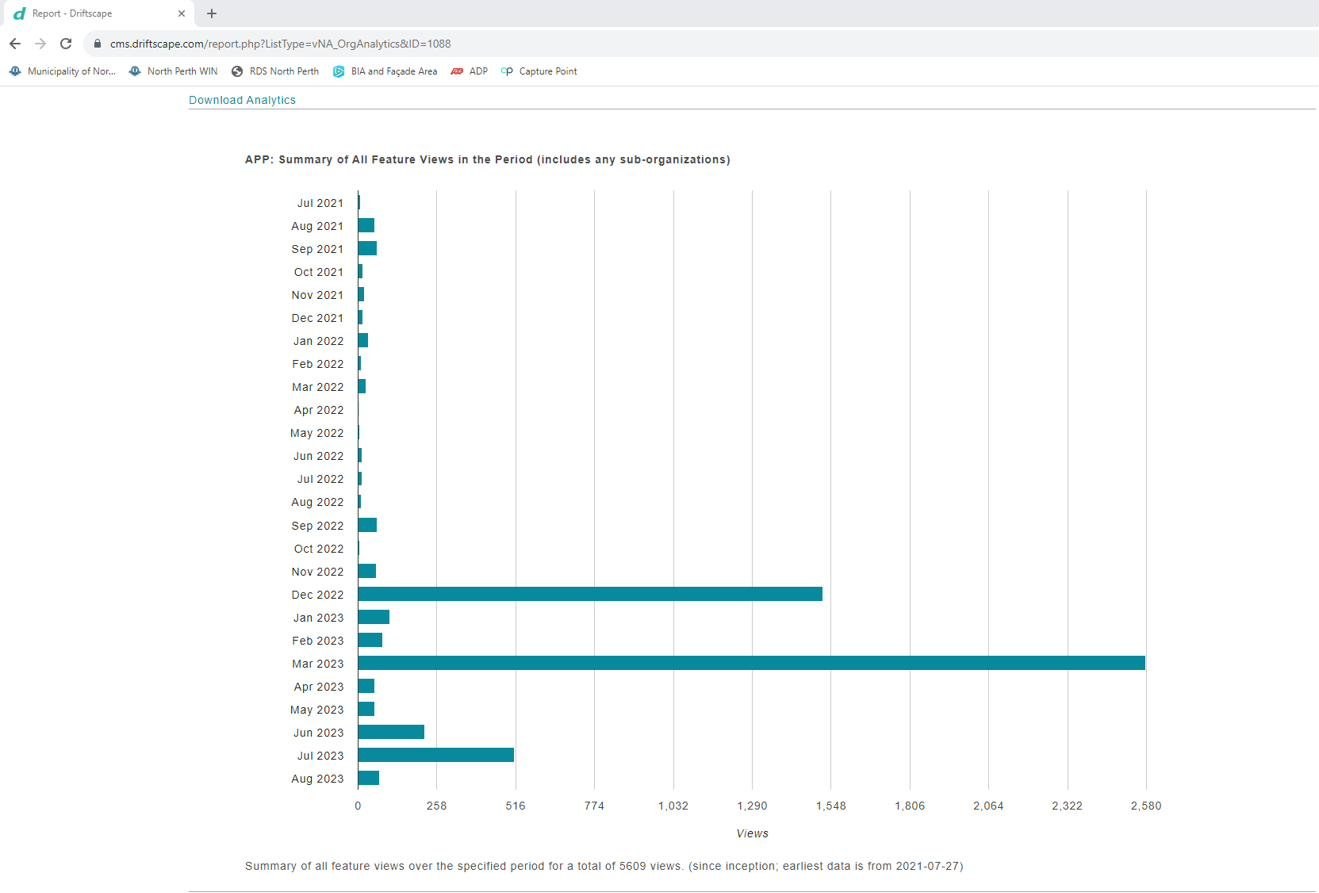The width and height of the screenshot is (1319, 893).
Task: Click the 'Jul 2021' axis label
Action: [x=320, y=203]
